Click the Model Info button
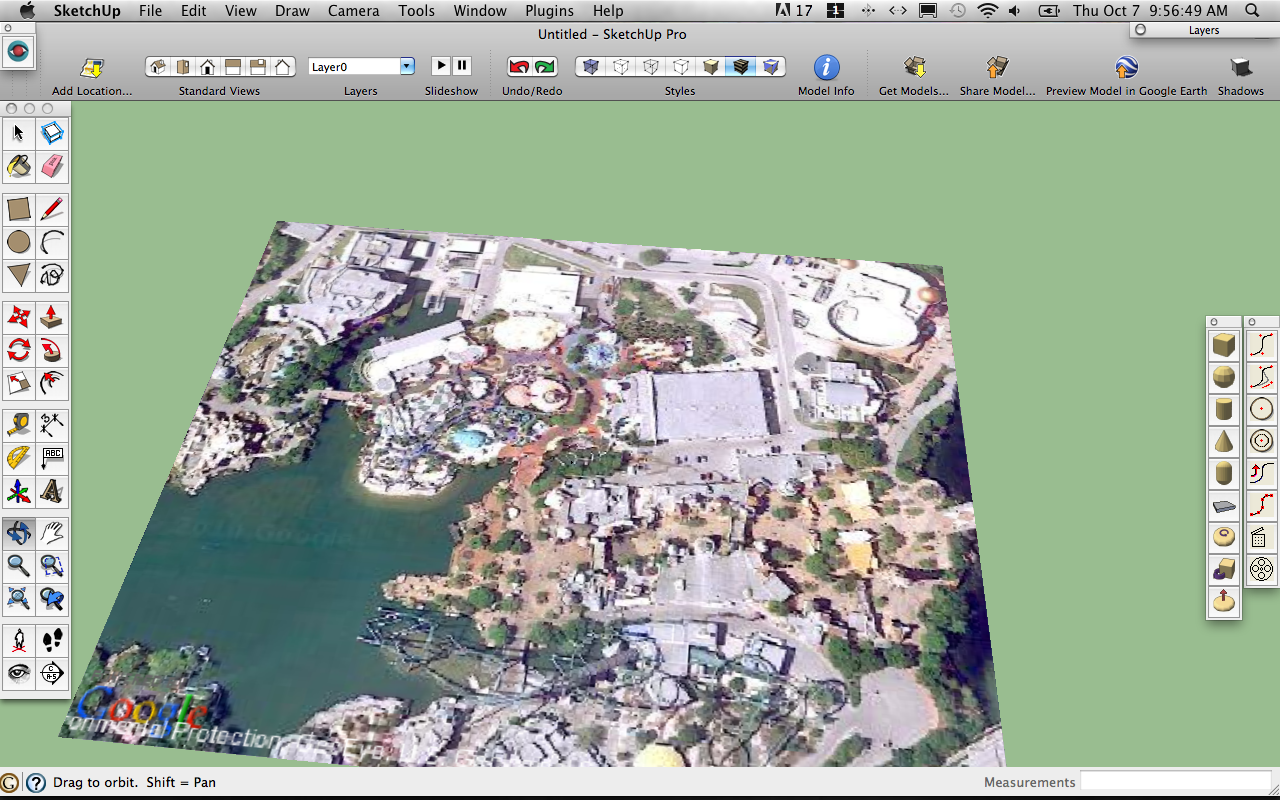This screenshot has height=800, width=1280. [826, 68]
